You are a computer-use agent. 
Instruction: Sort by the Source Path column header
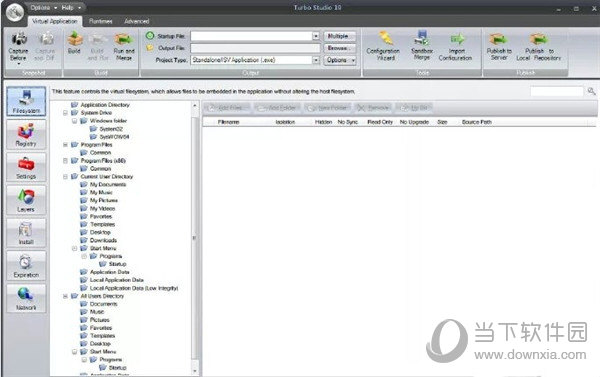tap(476, 122)
